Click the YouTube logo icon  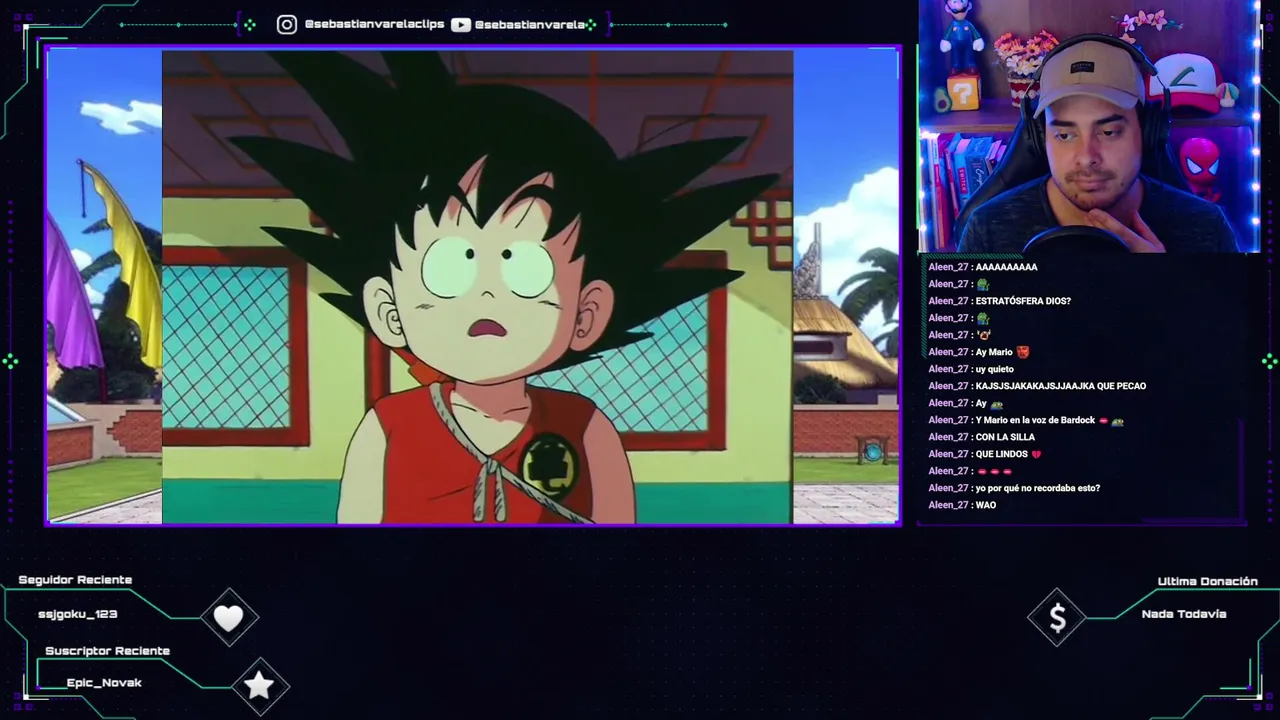pos(461,24)
